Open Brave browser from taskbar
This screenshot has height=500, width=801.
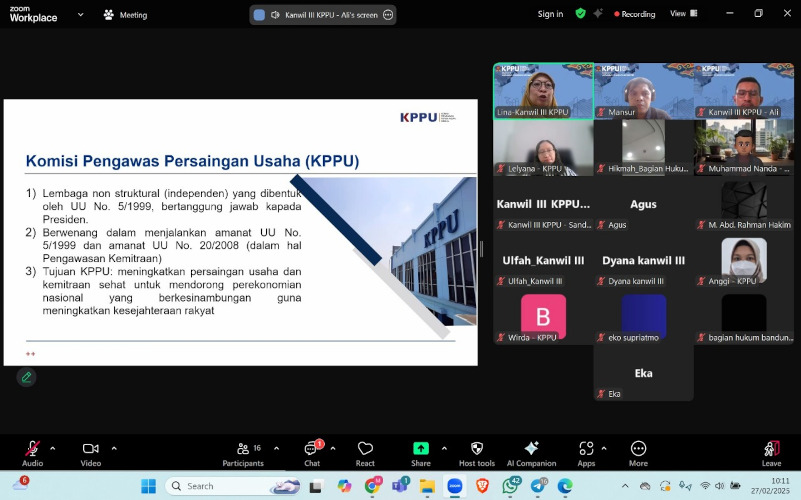(482, 486)
